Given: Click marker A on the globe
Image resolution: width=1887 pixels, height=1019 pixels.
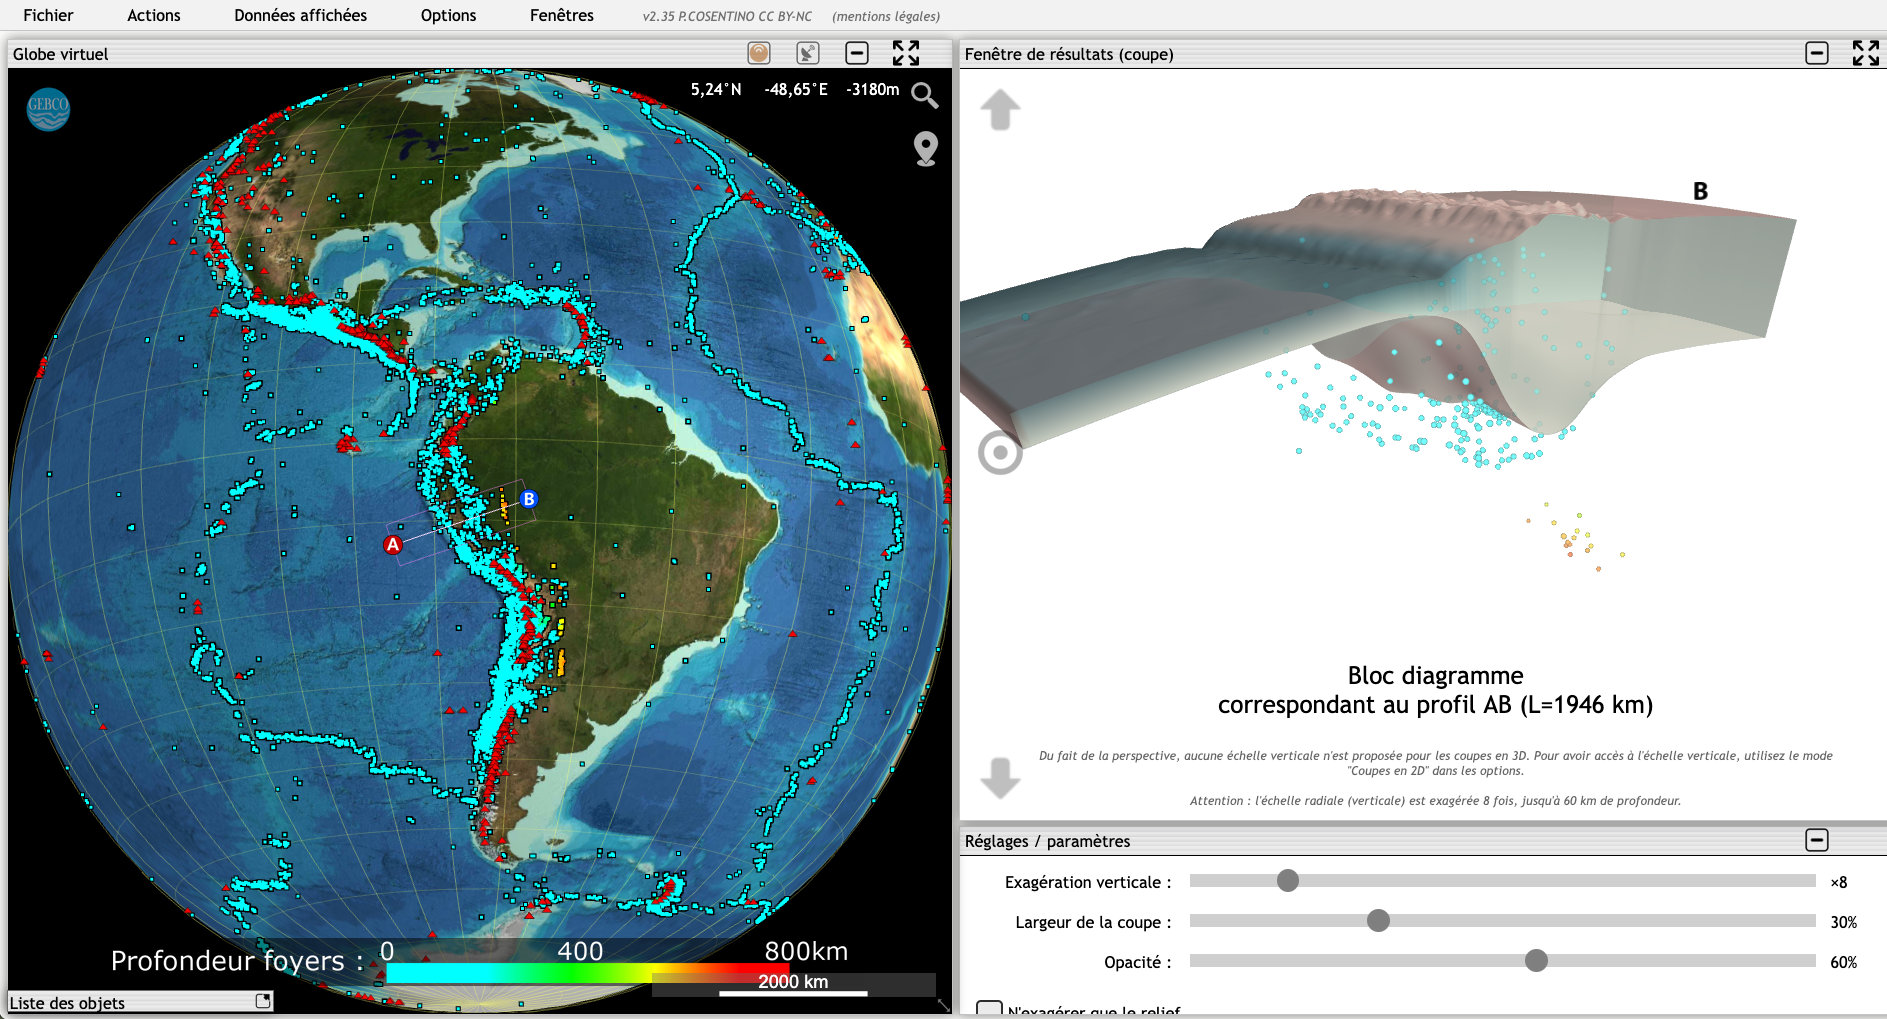Looking at the screenshot, I should [x=393, y=545].
